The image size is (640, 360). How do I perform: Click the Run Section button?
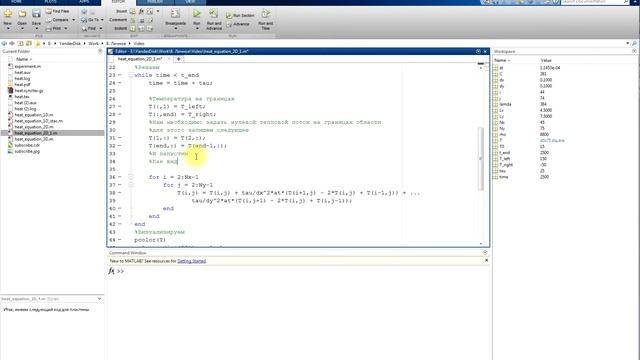tap(240, 16)
